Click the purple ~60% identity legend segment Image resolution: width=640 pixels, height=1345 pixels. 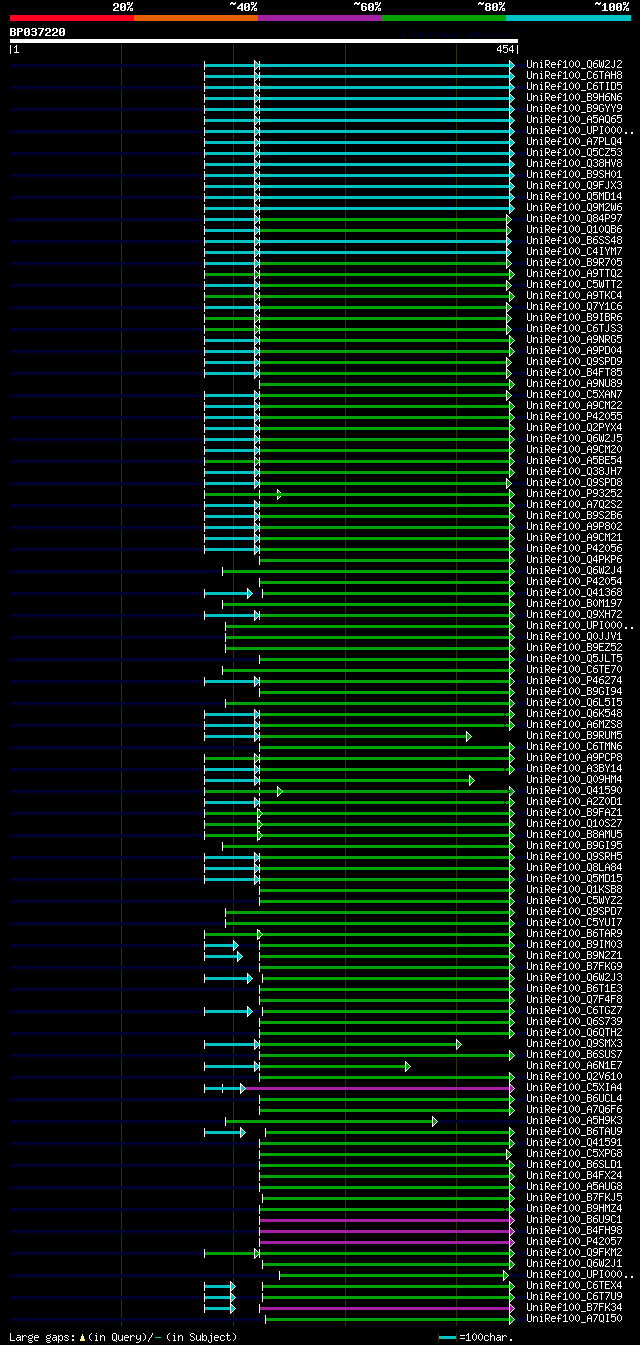(319, 17)
